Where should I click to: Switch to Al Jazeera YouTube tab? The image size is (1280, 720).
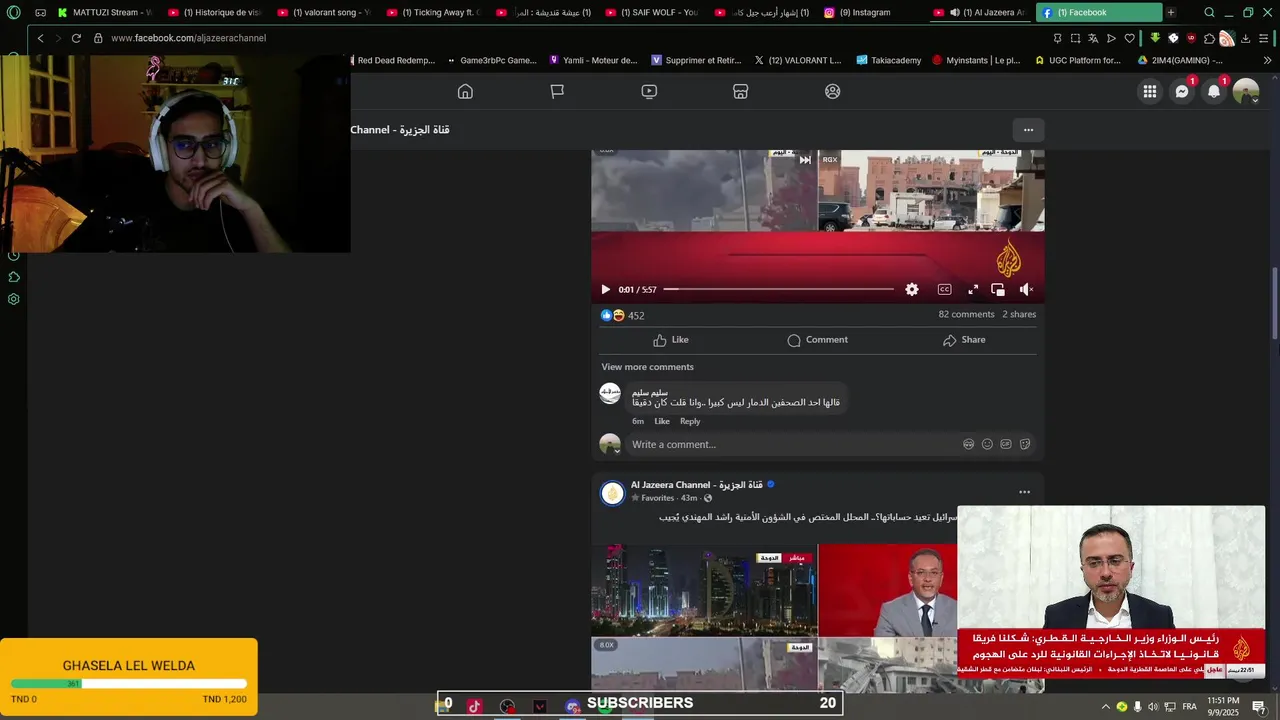tap(979, 13)
